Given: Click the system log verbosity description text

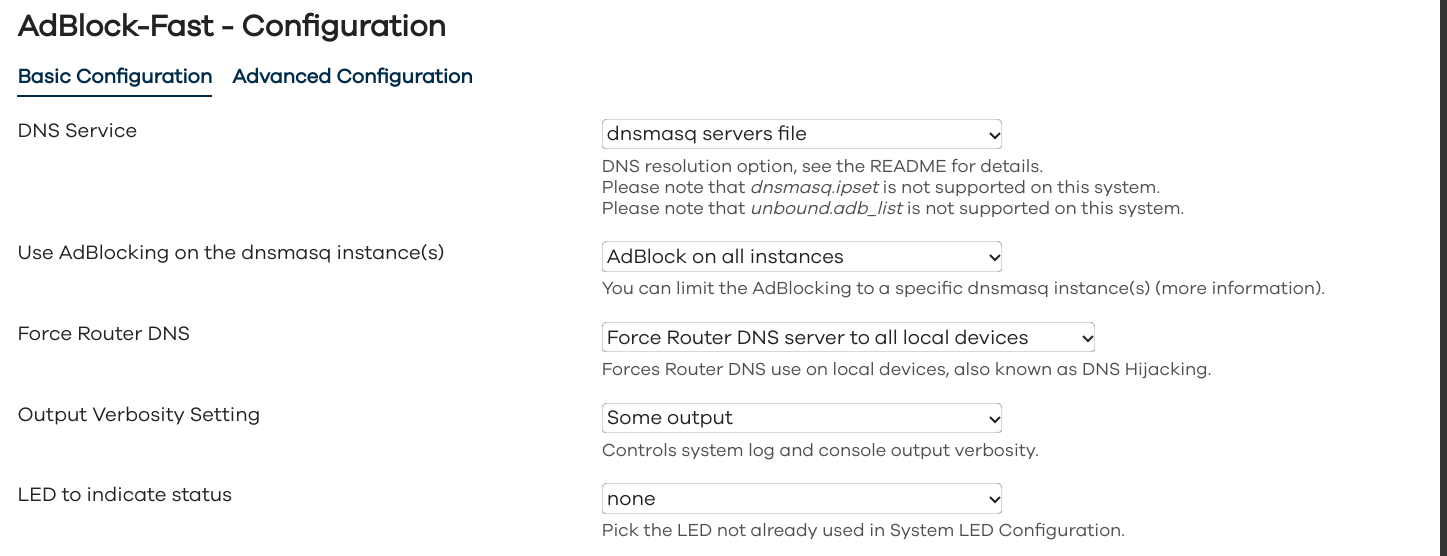Looking at the screenshot, I should (820, 450).
